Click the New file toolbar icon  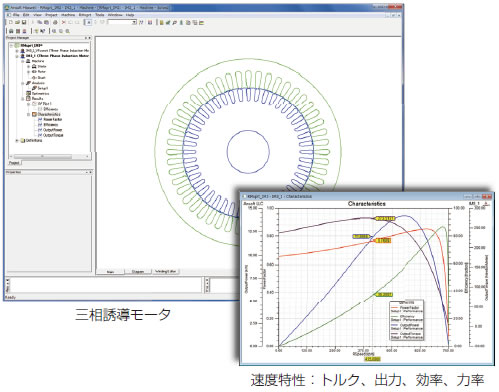(11, 22)
